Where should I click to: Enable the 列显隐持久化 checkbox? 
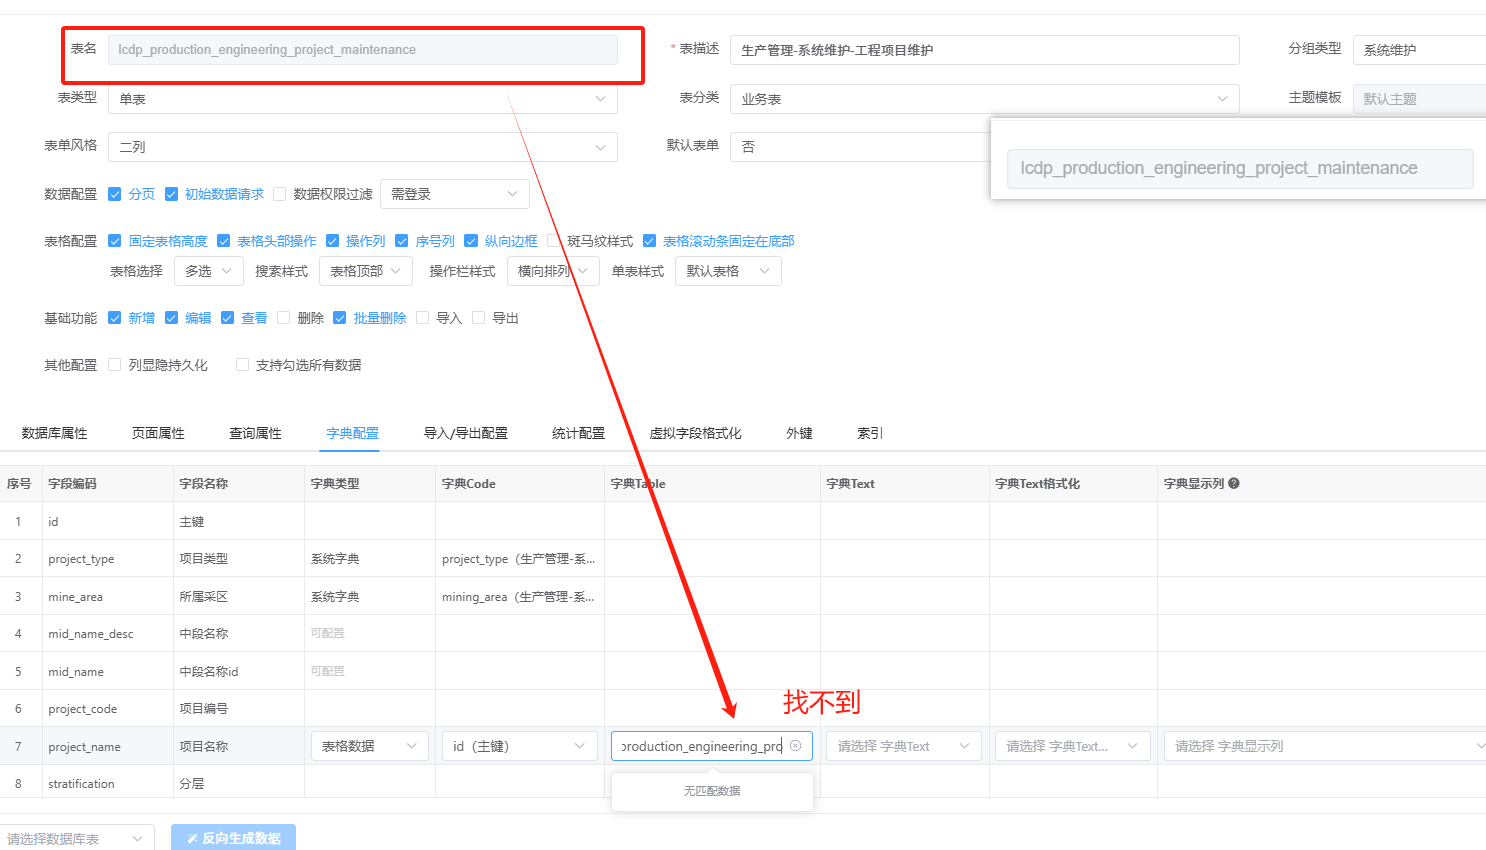point(115,365)
